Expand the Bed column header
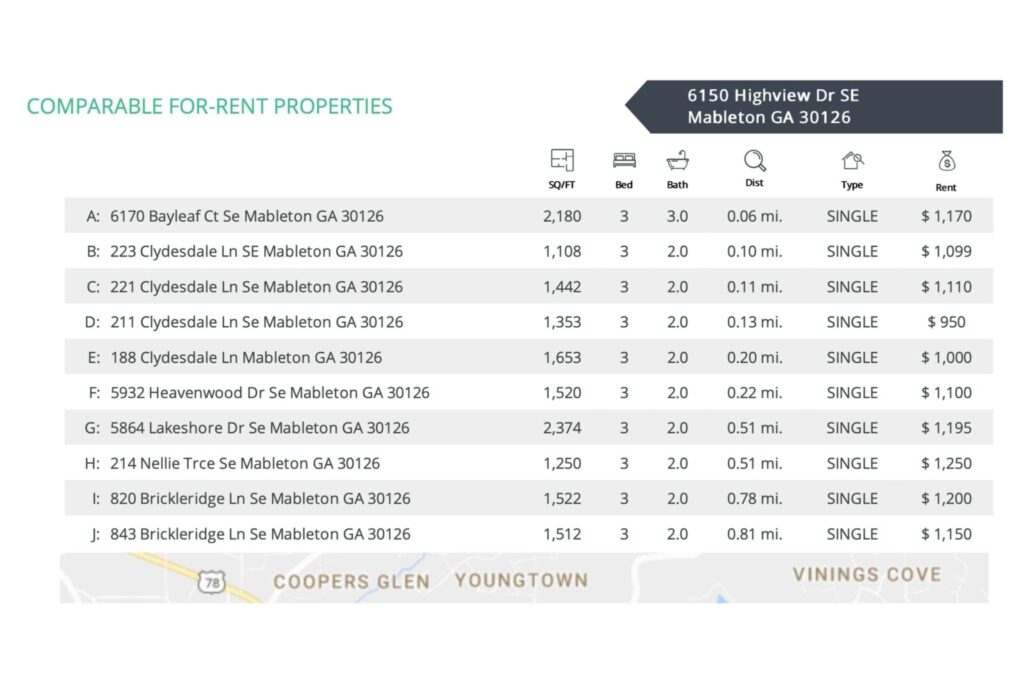Viewport: 1024px width, 683px height. (624, 183)
